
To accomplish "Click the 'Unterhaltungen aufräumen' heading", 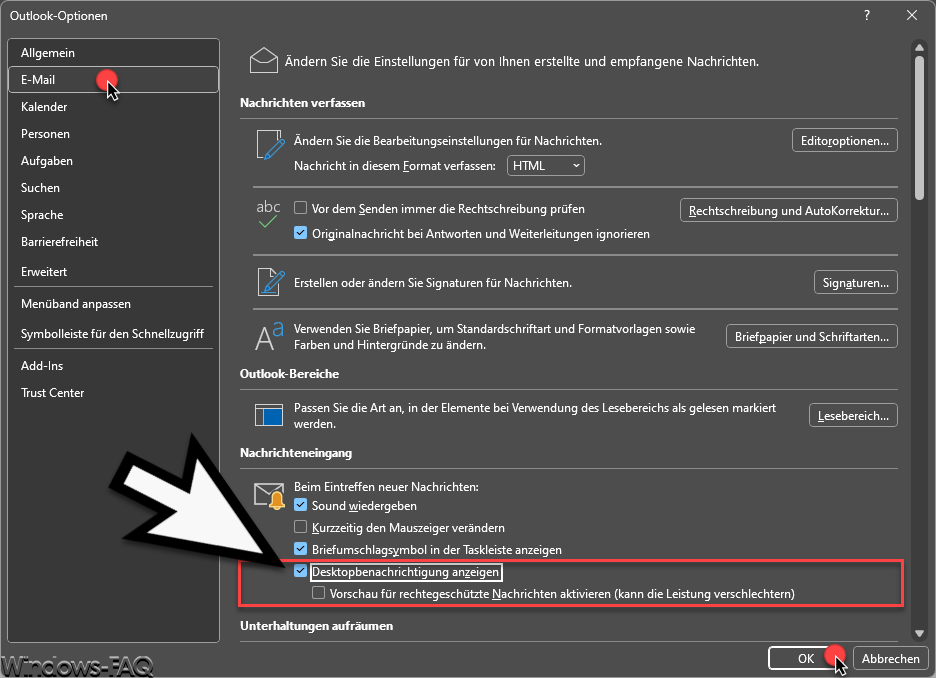I will [x=316, y=625].
